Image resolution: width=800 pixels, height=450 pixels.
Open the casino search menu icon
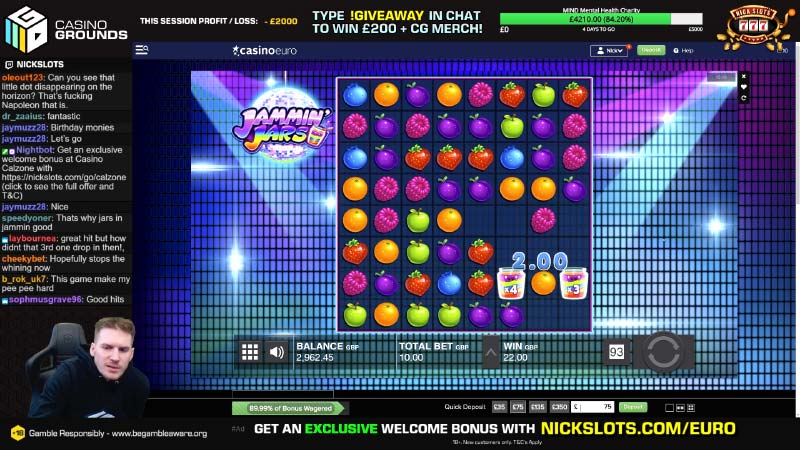141,49
